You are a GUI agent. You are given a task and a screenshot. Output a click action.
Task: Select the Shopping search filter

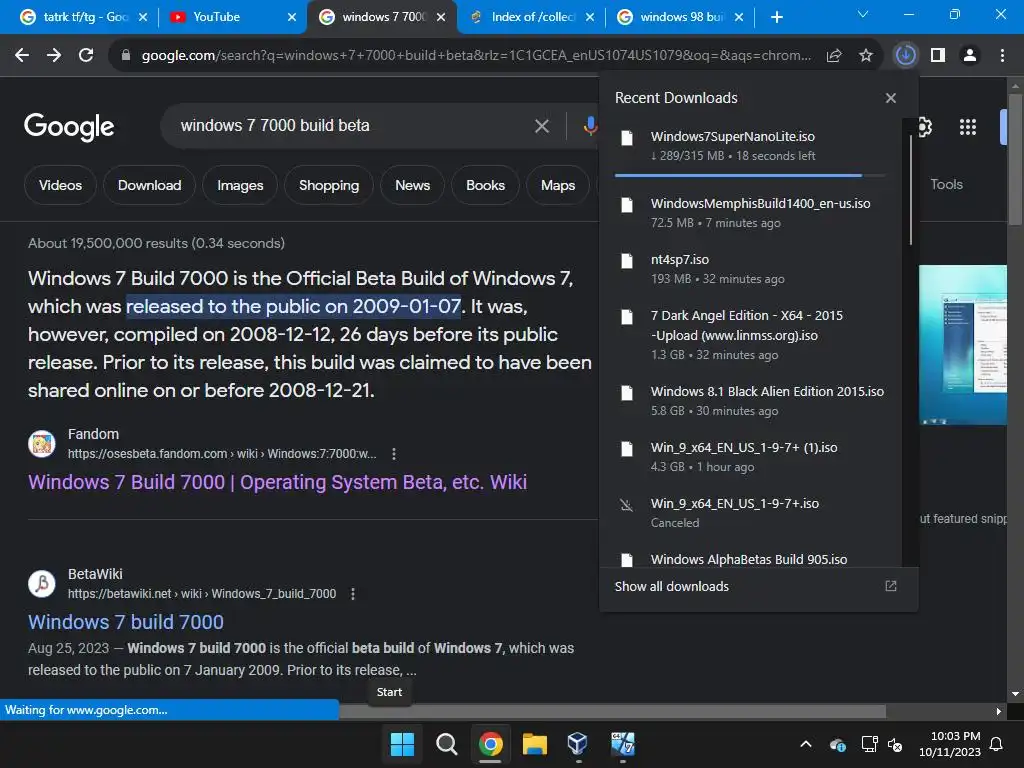[x=328, y=185]
